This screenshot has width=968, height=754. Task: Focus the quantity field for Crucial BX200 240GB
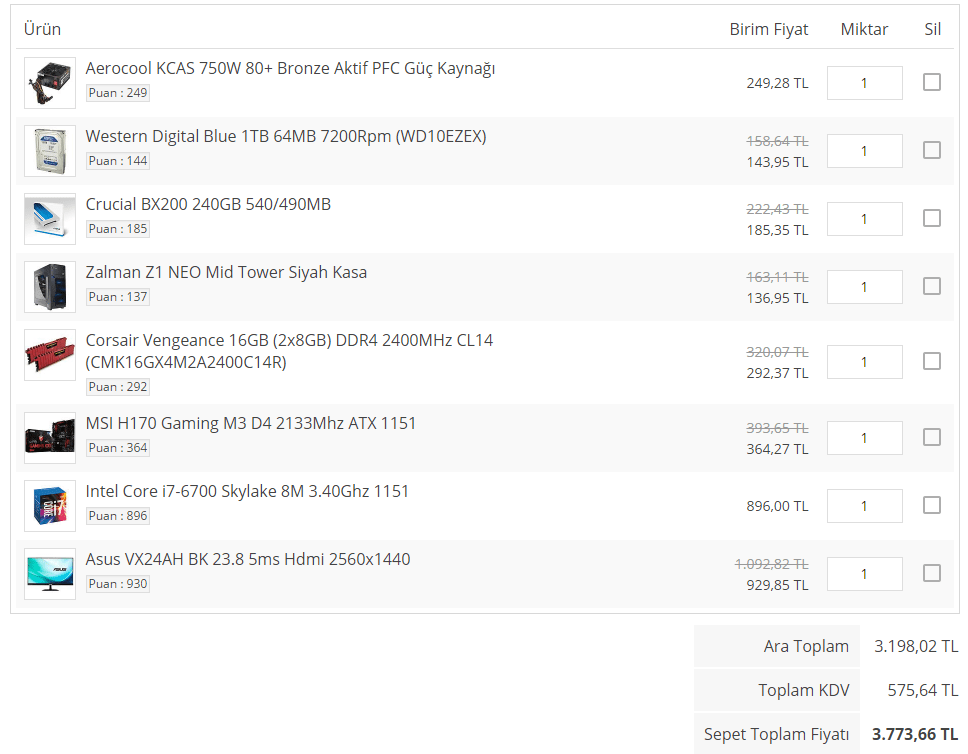coord(864,219)
